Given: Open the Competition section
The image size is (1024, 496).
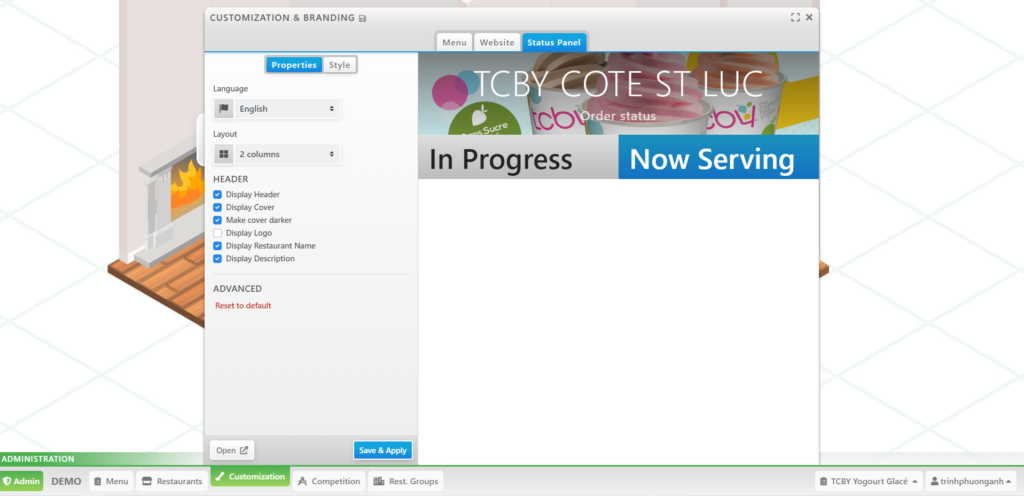Looking at the screenshot, I should coord(328,481).
